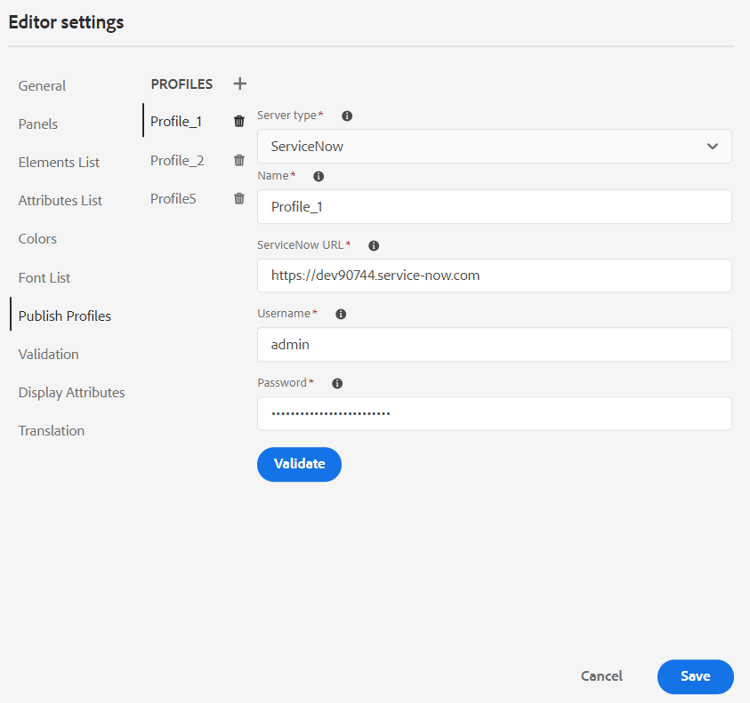The height and width of the screenshot is (703, 750).
Task: Cancel the editor settings dialog
Action: [602, 676]
